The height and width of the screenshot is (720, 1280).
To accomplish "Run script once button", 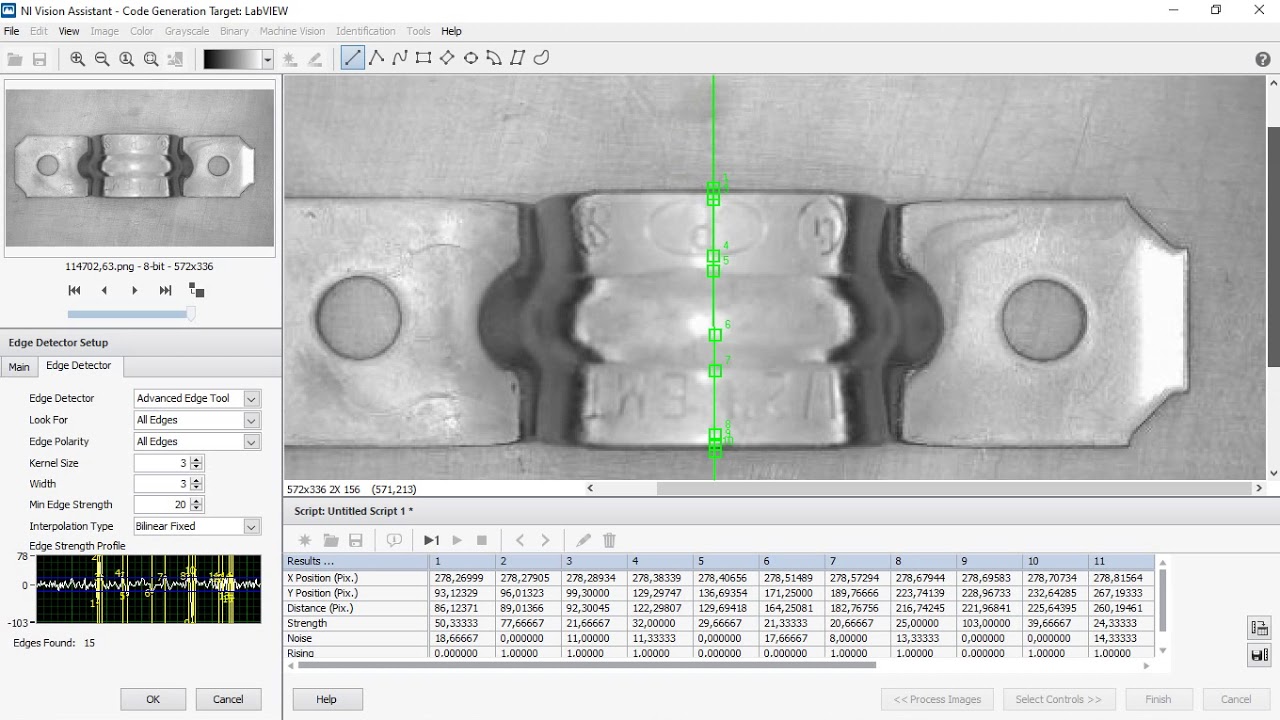I will 432,540.
